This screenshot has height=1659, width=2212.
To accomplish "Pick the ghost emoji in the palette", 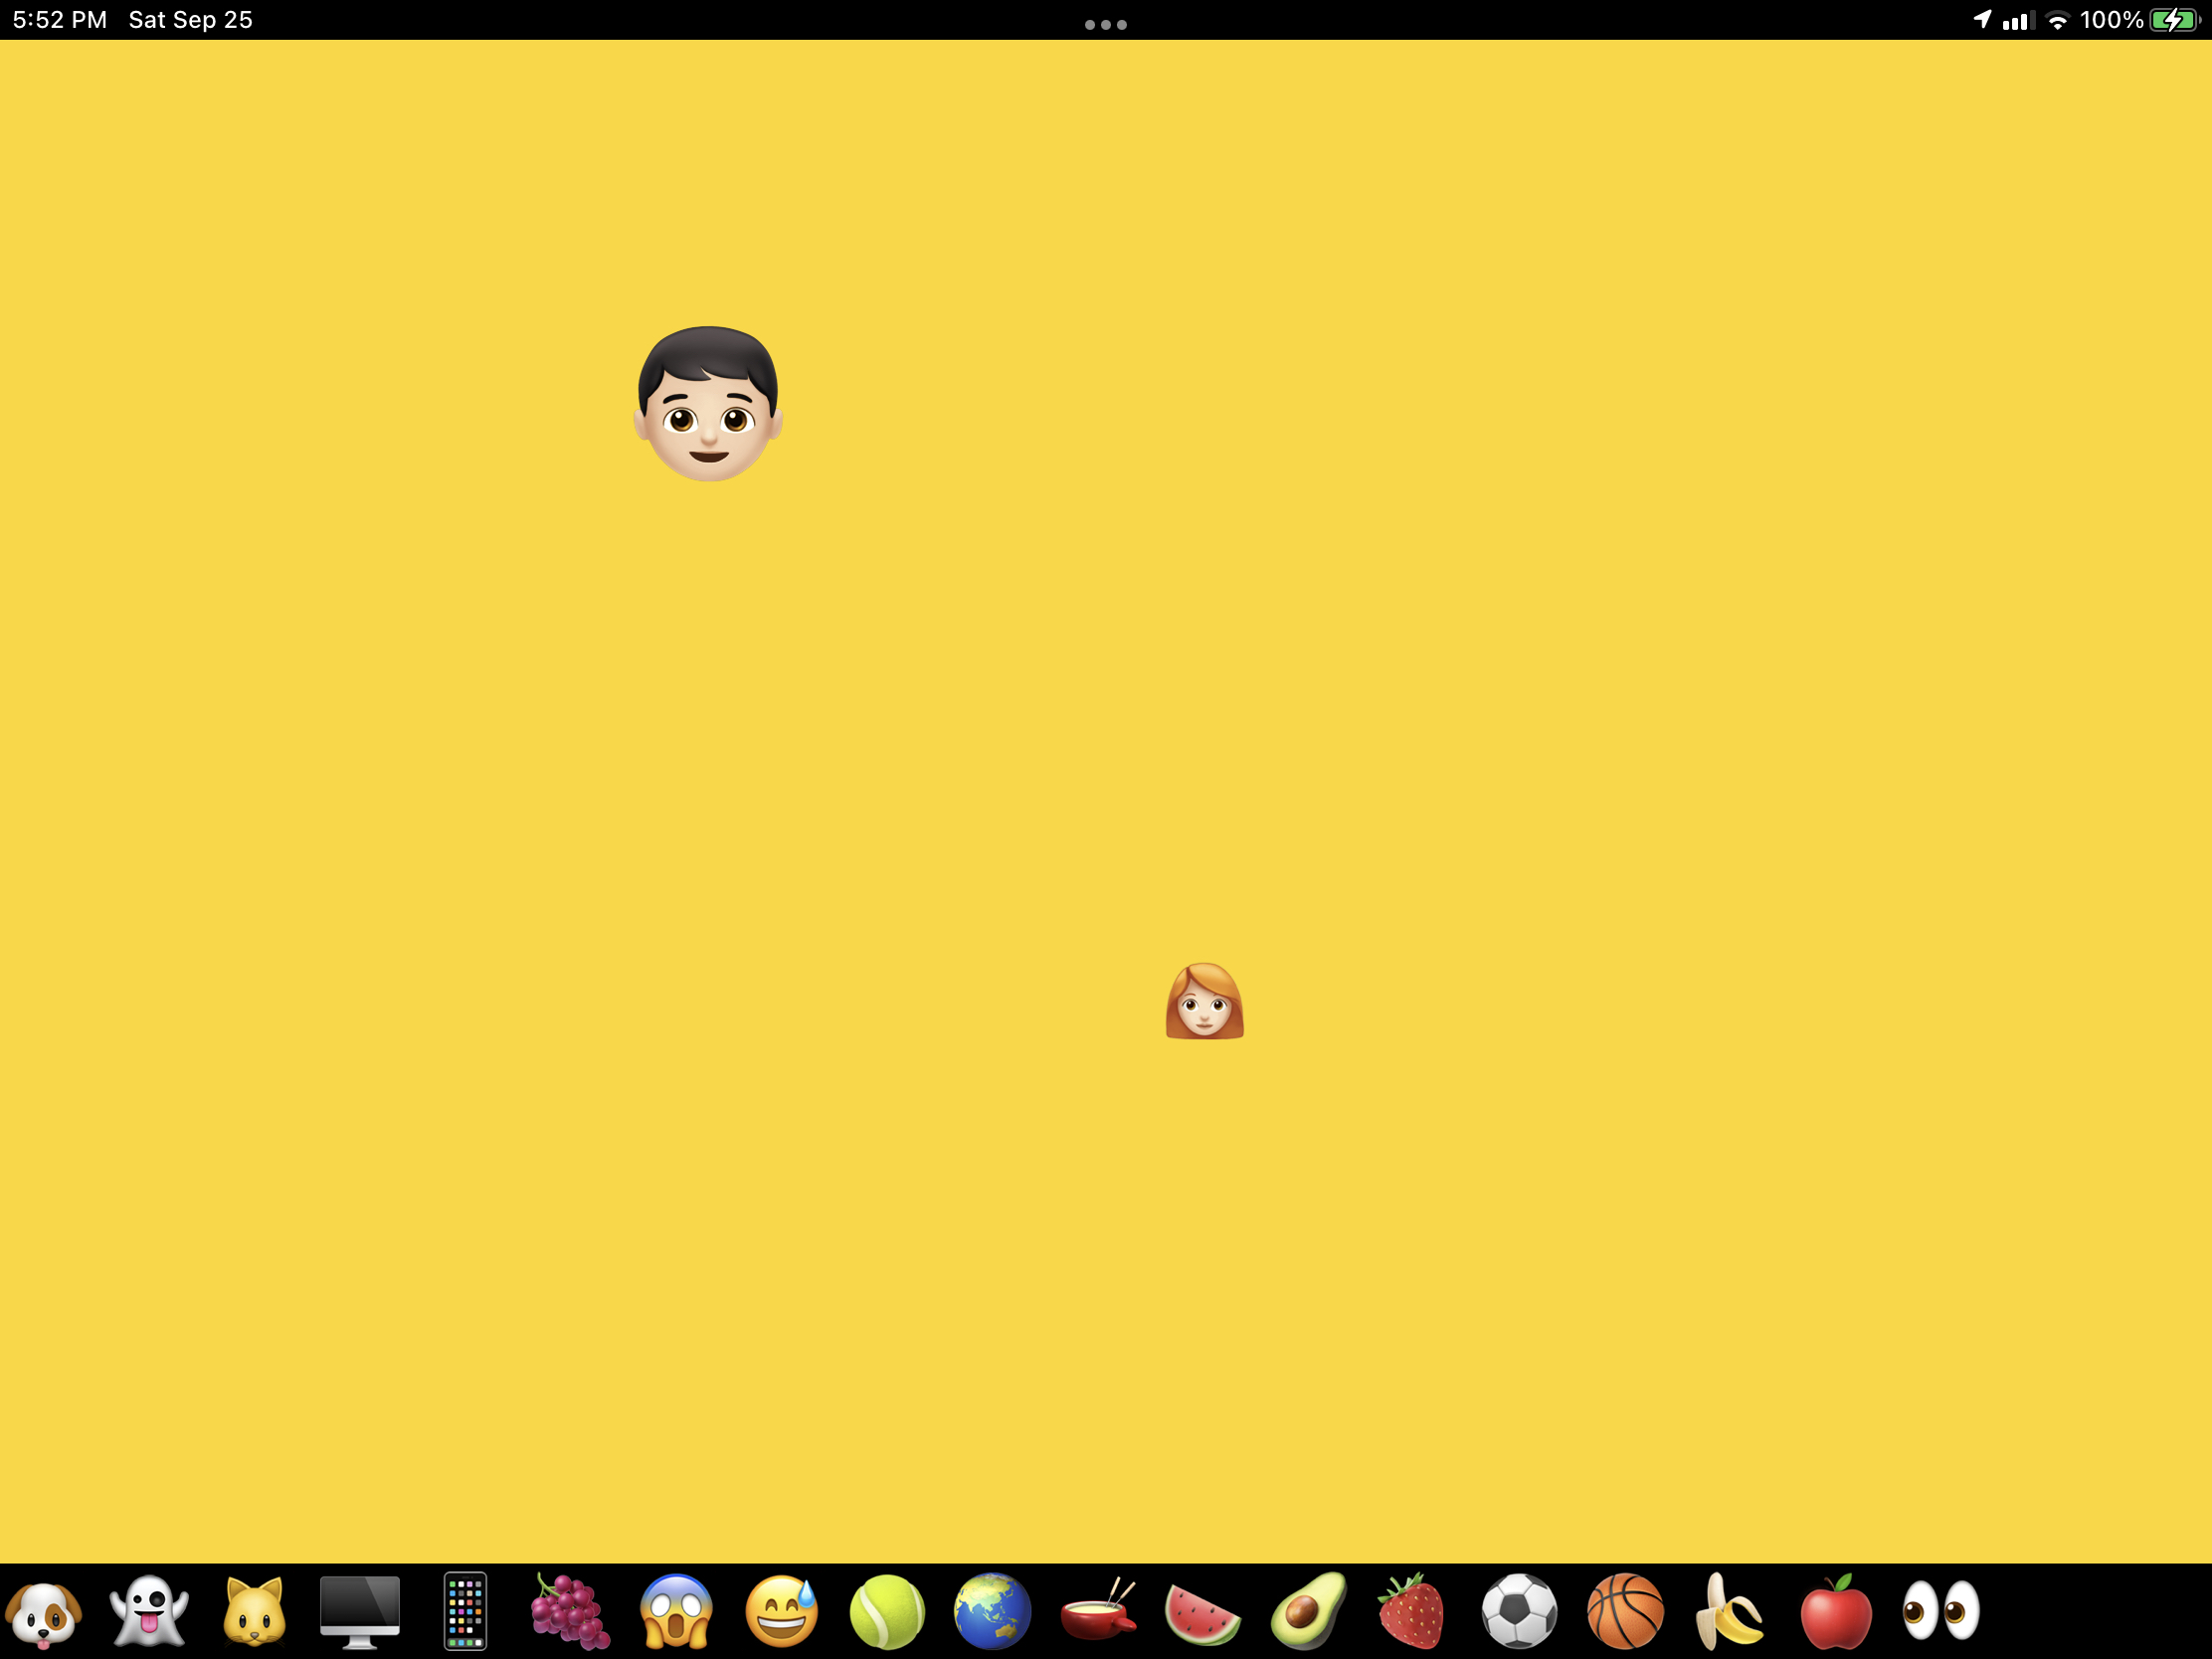I will click(149, 1612).
